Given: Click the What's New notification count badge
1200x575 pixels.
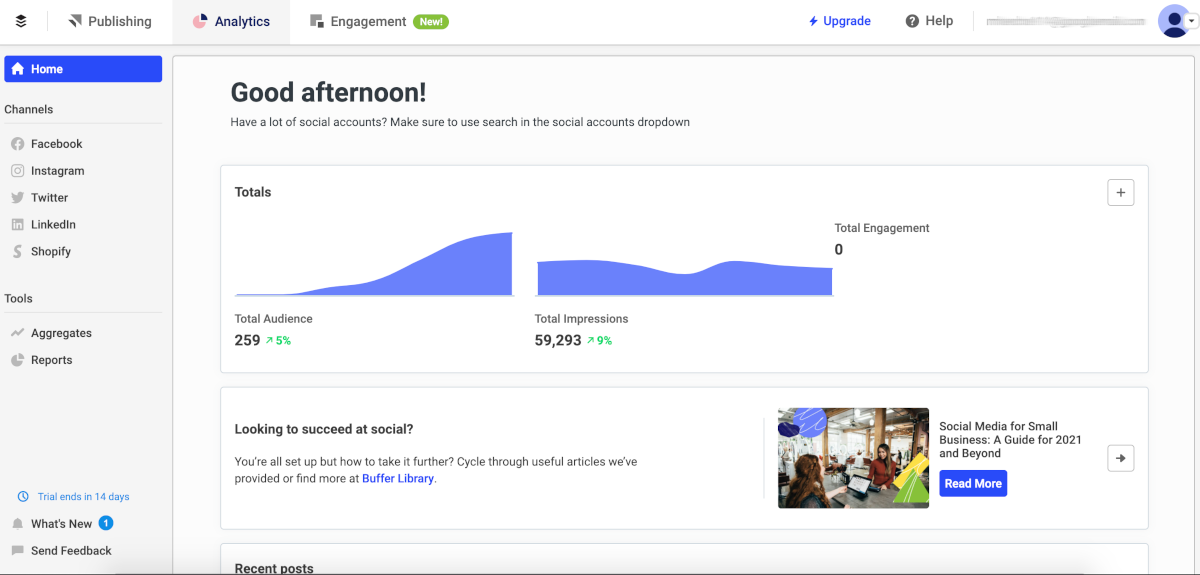Looking at the screenshot, I should coord(106,523).
